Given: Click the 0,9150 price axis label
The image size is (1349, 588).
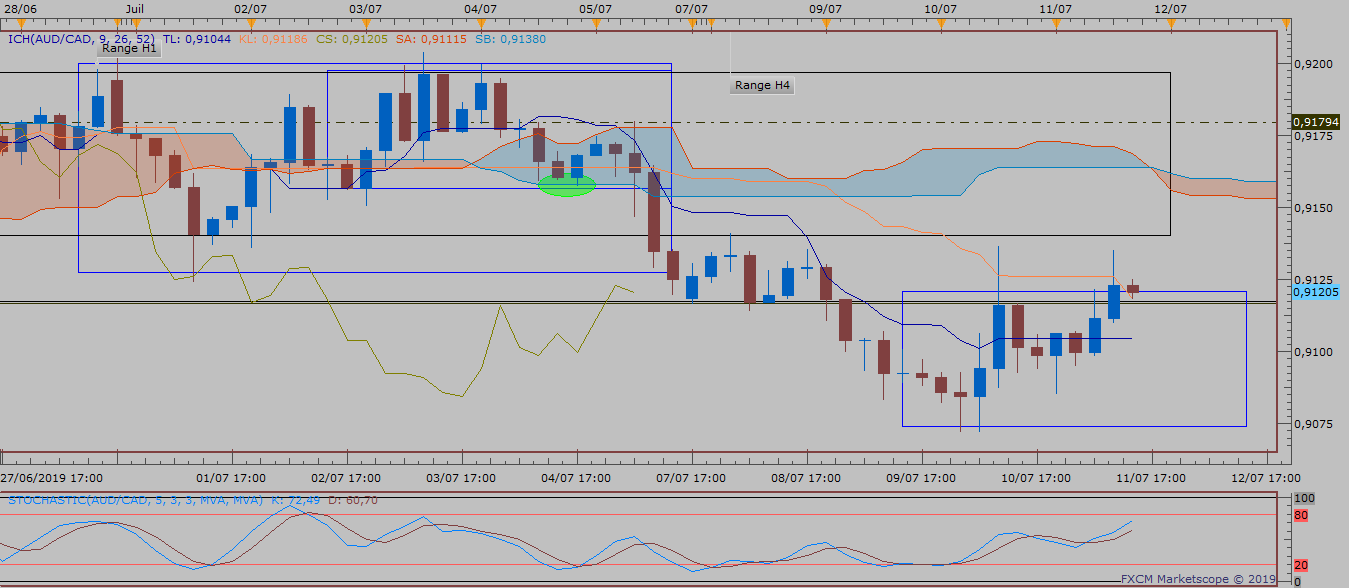Looking at the screenshot, I should [x=1312, y=207].
